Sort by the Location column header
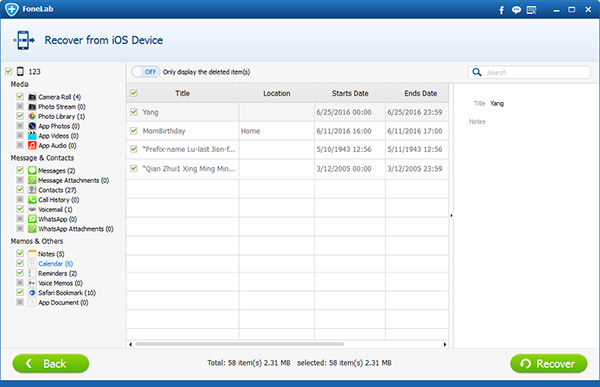Viewport: 600px width, 387px height. (277, 93)
